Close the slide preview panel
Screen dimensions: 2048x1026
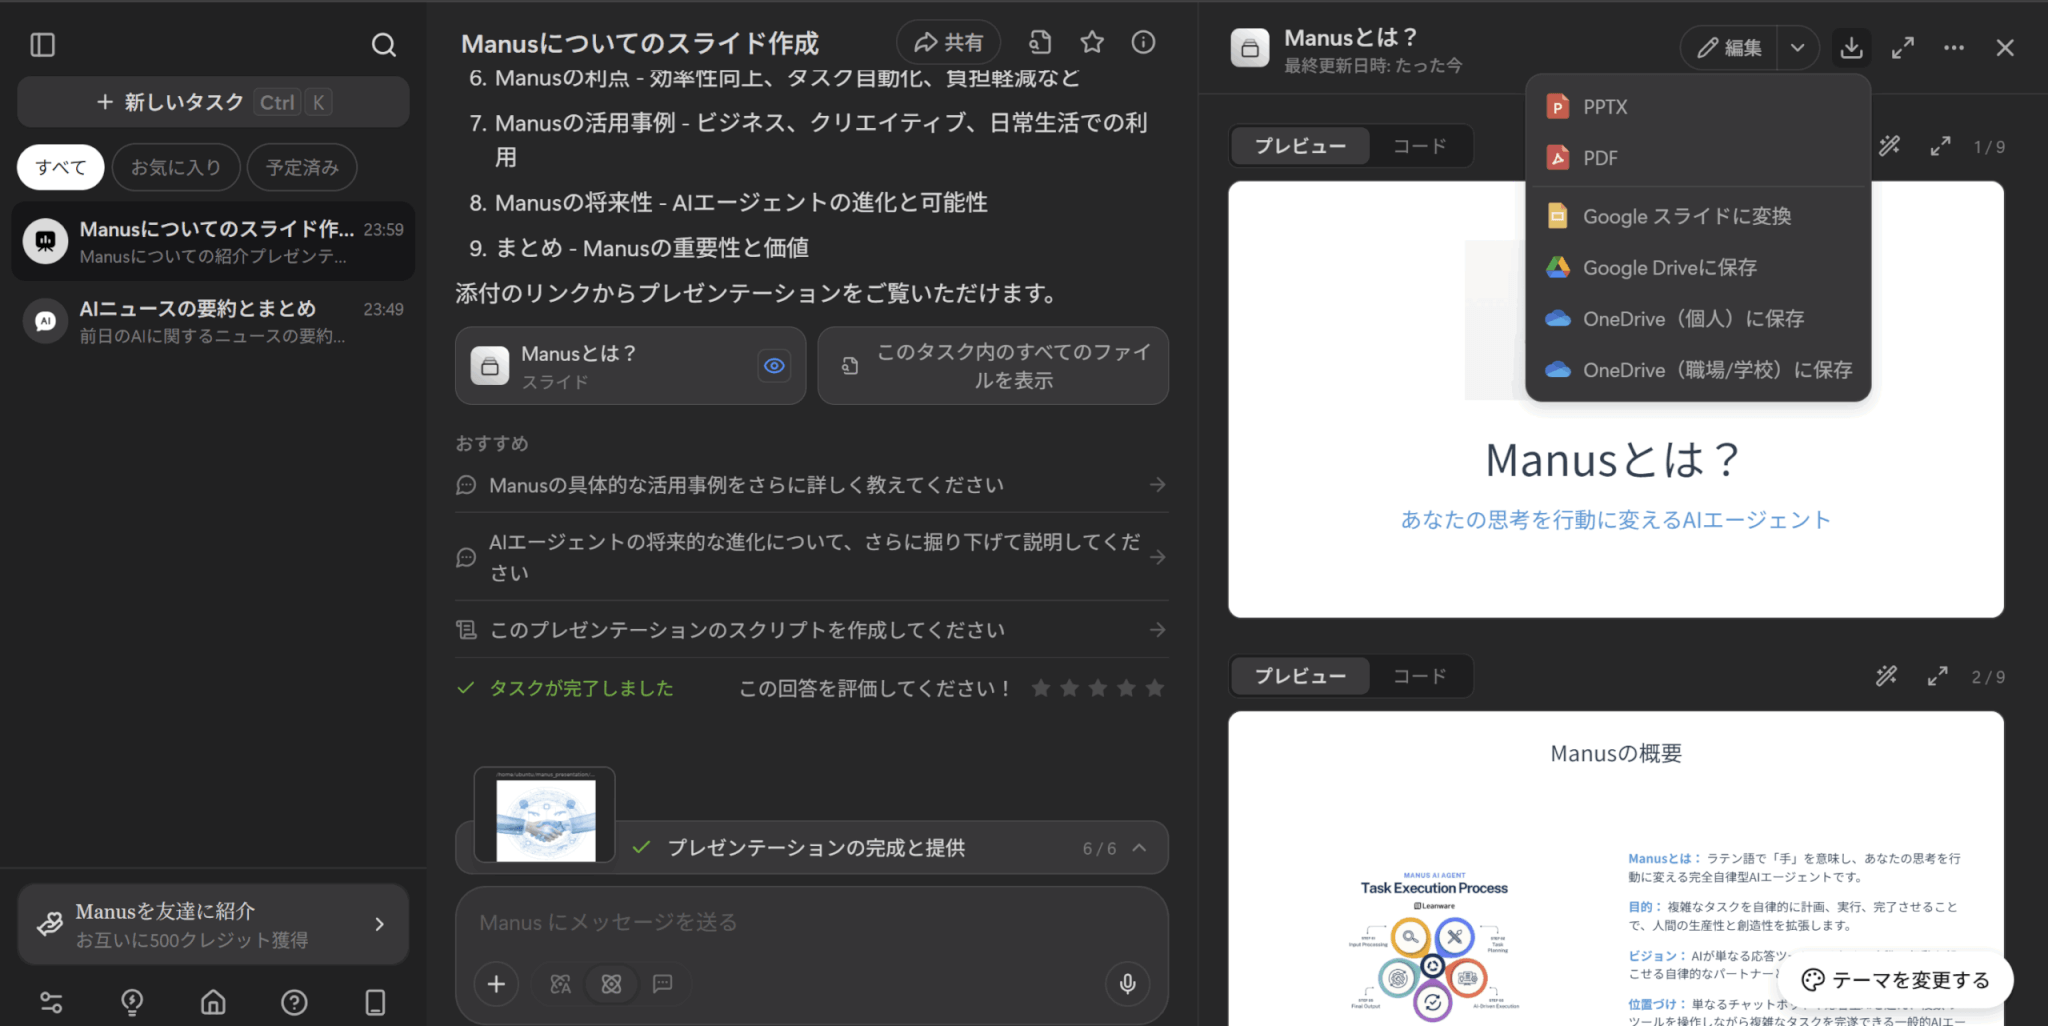[x=2005, y=47]
